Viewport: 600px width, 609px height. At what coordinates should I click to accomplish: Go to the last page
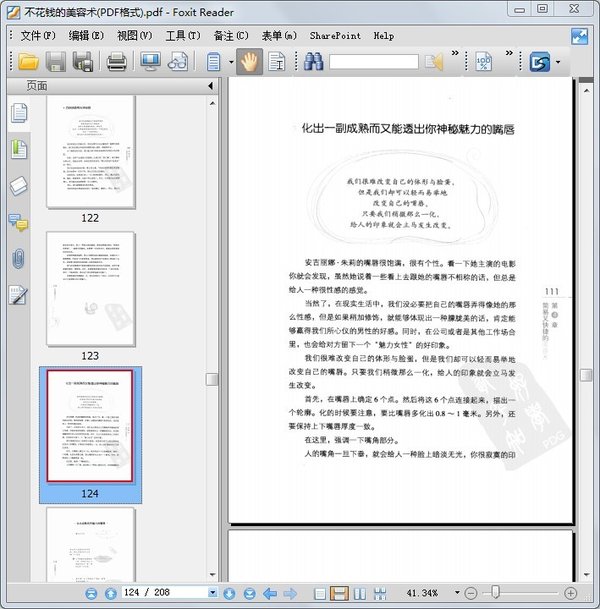click(249, 593)
